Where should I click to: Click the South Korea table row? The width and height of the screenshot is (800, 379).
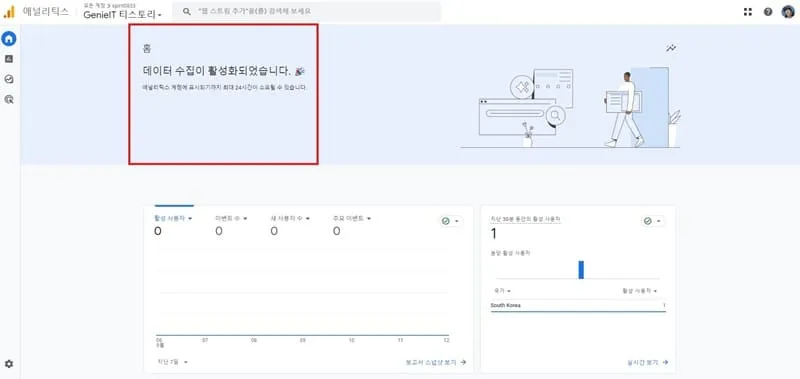[578, 306]
